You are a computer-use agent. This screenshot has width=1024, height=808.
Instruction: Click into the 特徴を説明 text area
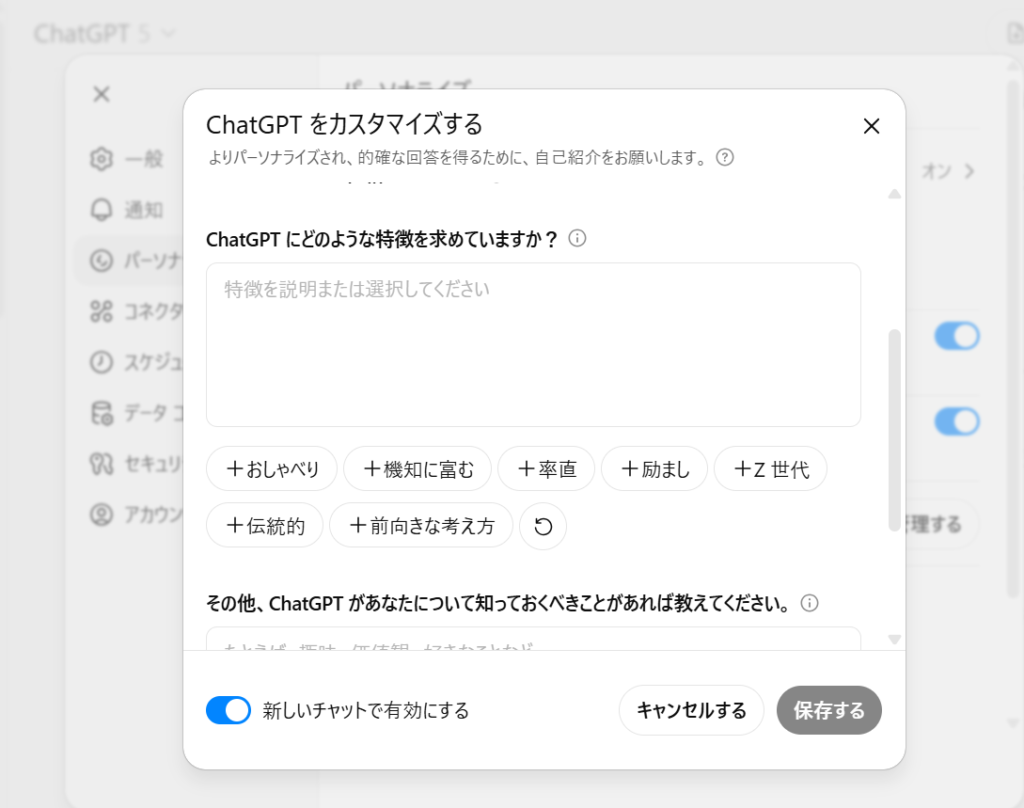[x=533, y=345]
